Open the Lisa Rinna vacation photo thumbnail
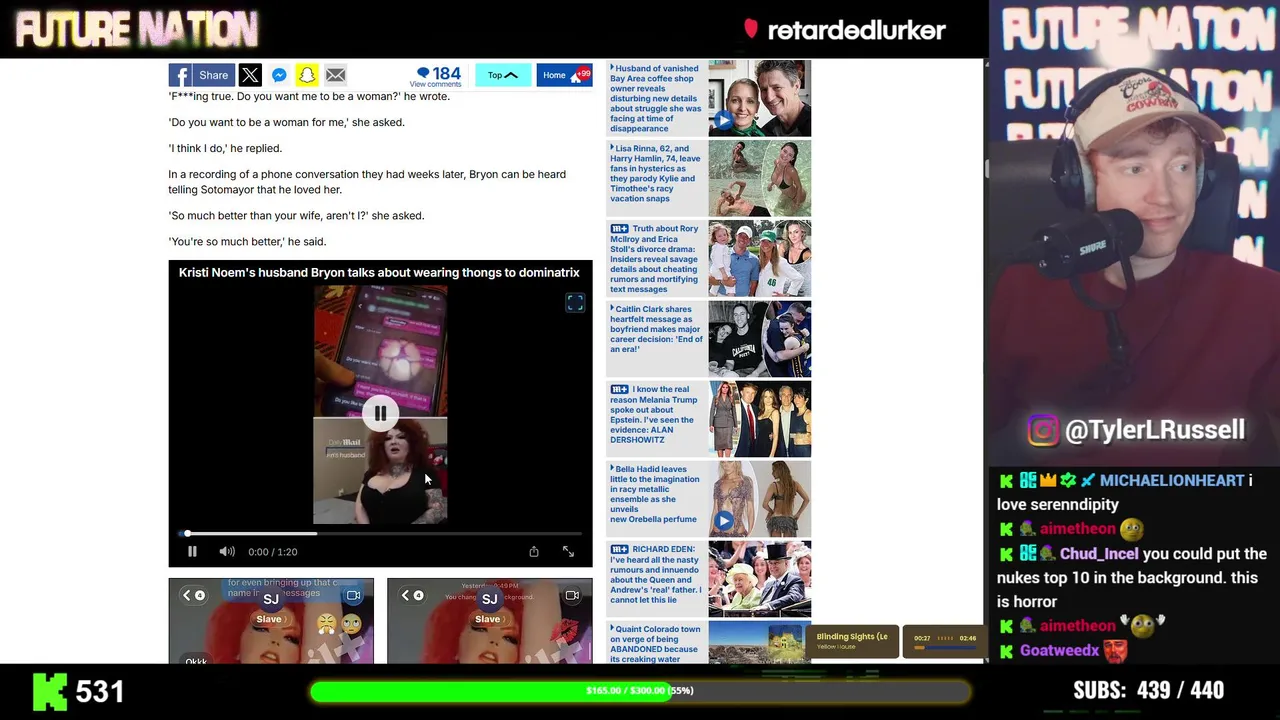Viewport: 1280px width, 720px height. pos(760,178)
